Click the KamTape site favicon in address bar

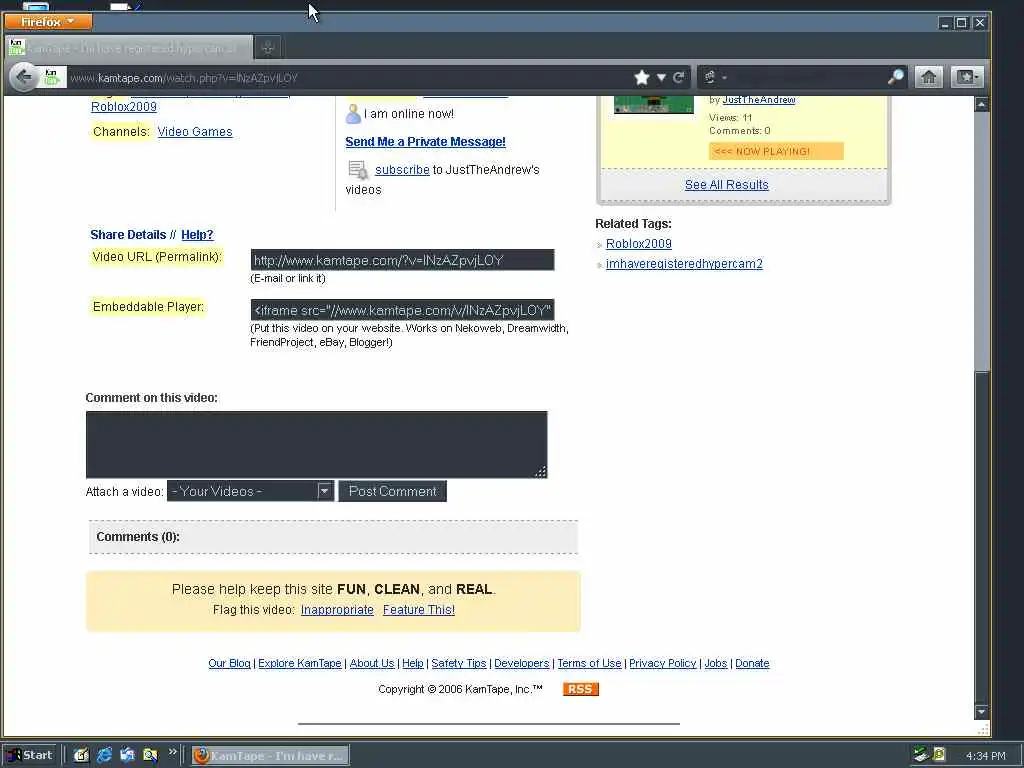tap(52, 78)
